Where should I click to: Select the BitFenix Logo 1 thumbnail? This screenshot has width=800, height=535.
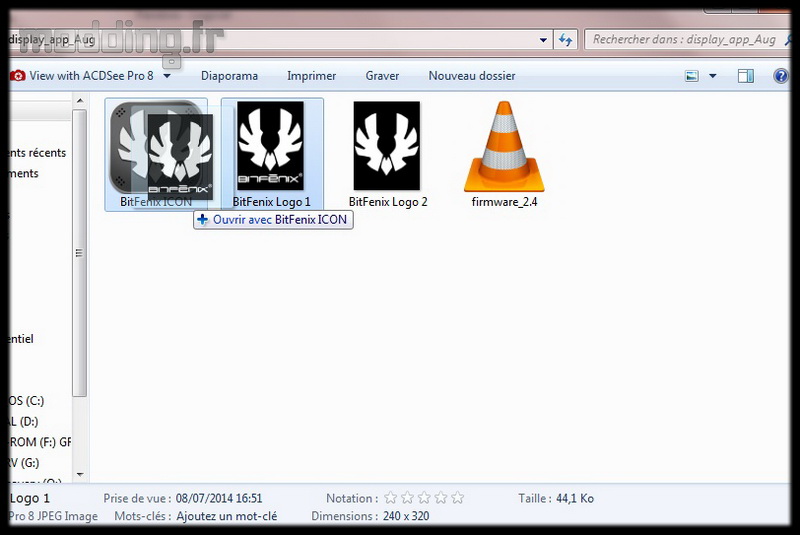point(270,145)
